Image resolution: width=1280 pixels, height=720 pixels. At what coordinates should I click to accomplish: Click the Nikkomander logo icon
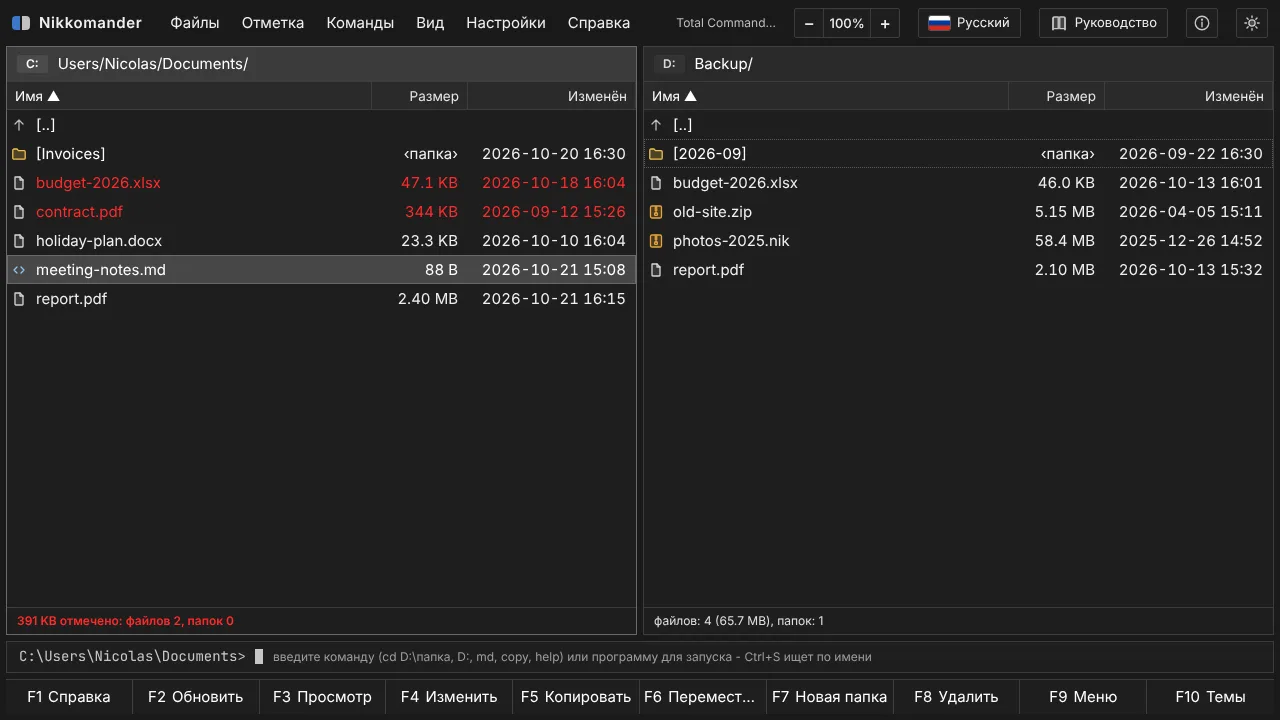click(21, 23)
